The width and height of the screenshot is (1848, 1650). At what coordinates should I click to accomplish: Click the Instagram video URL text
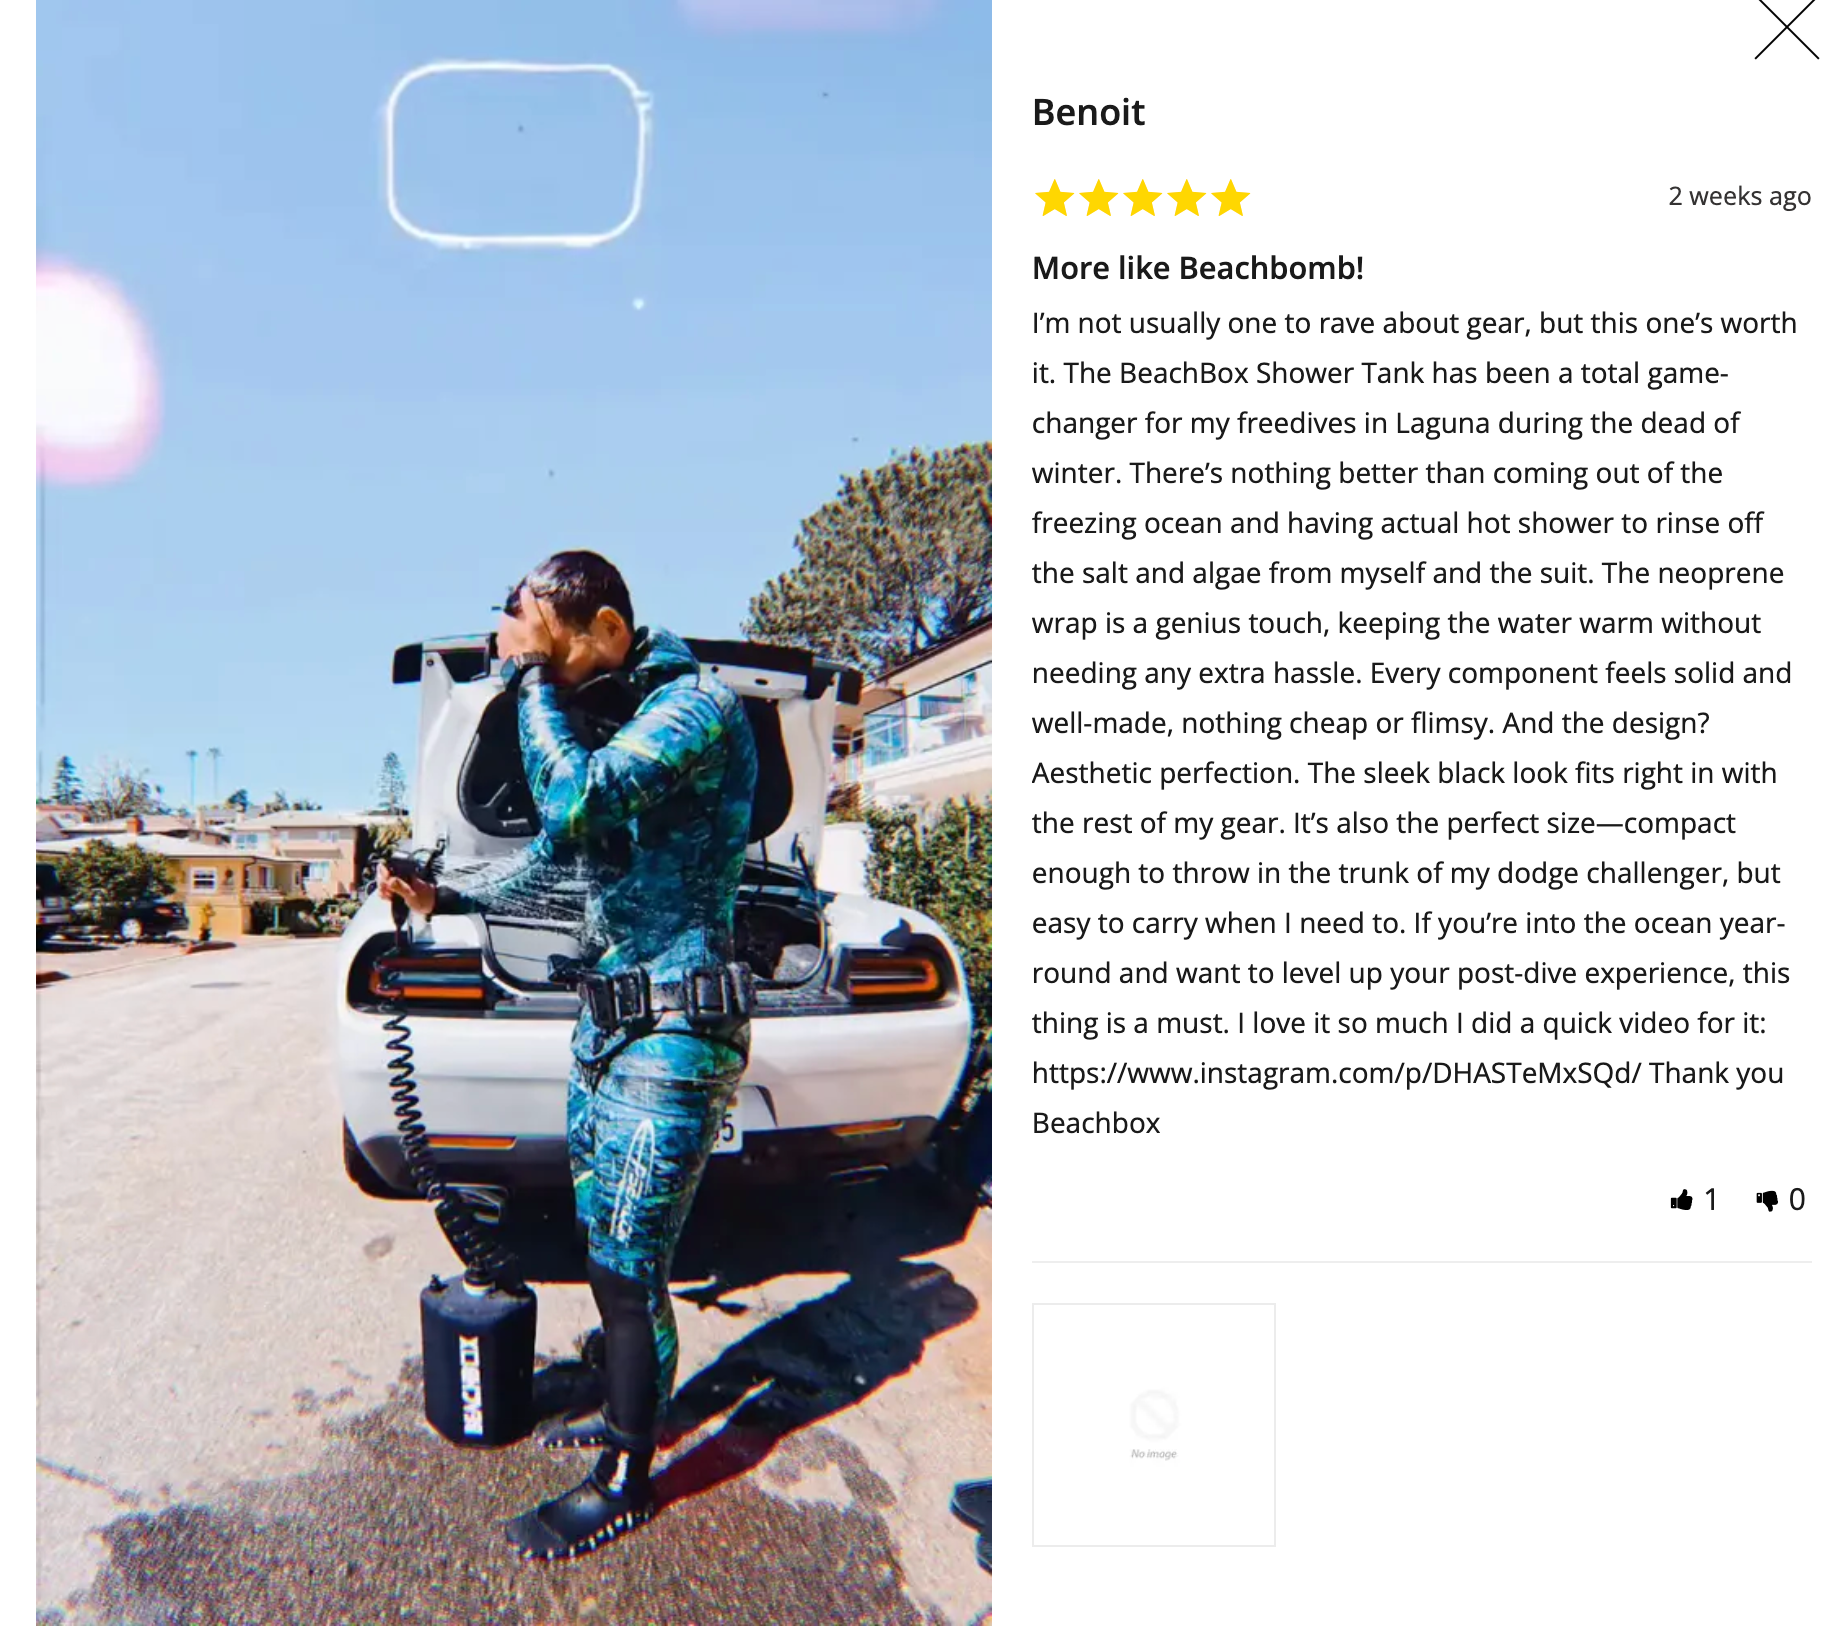click(x=1336, y=1073)
